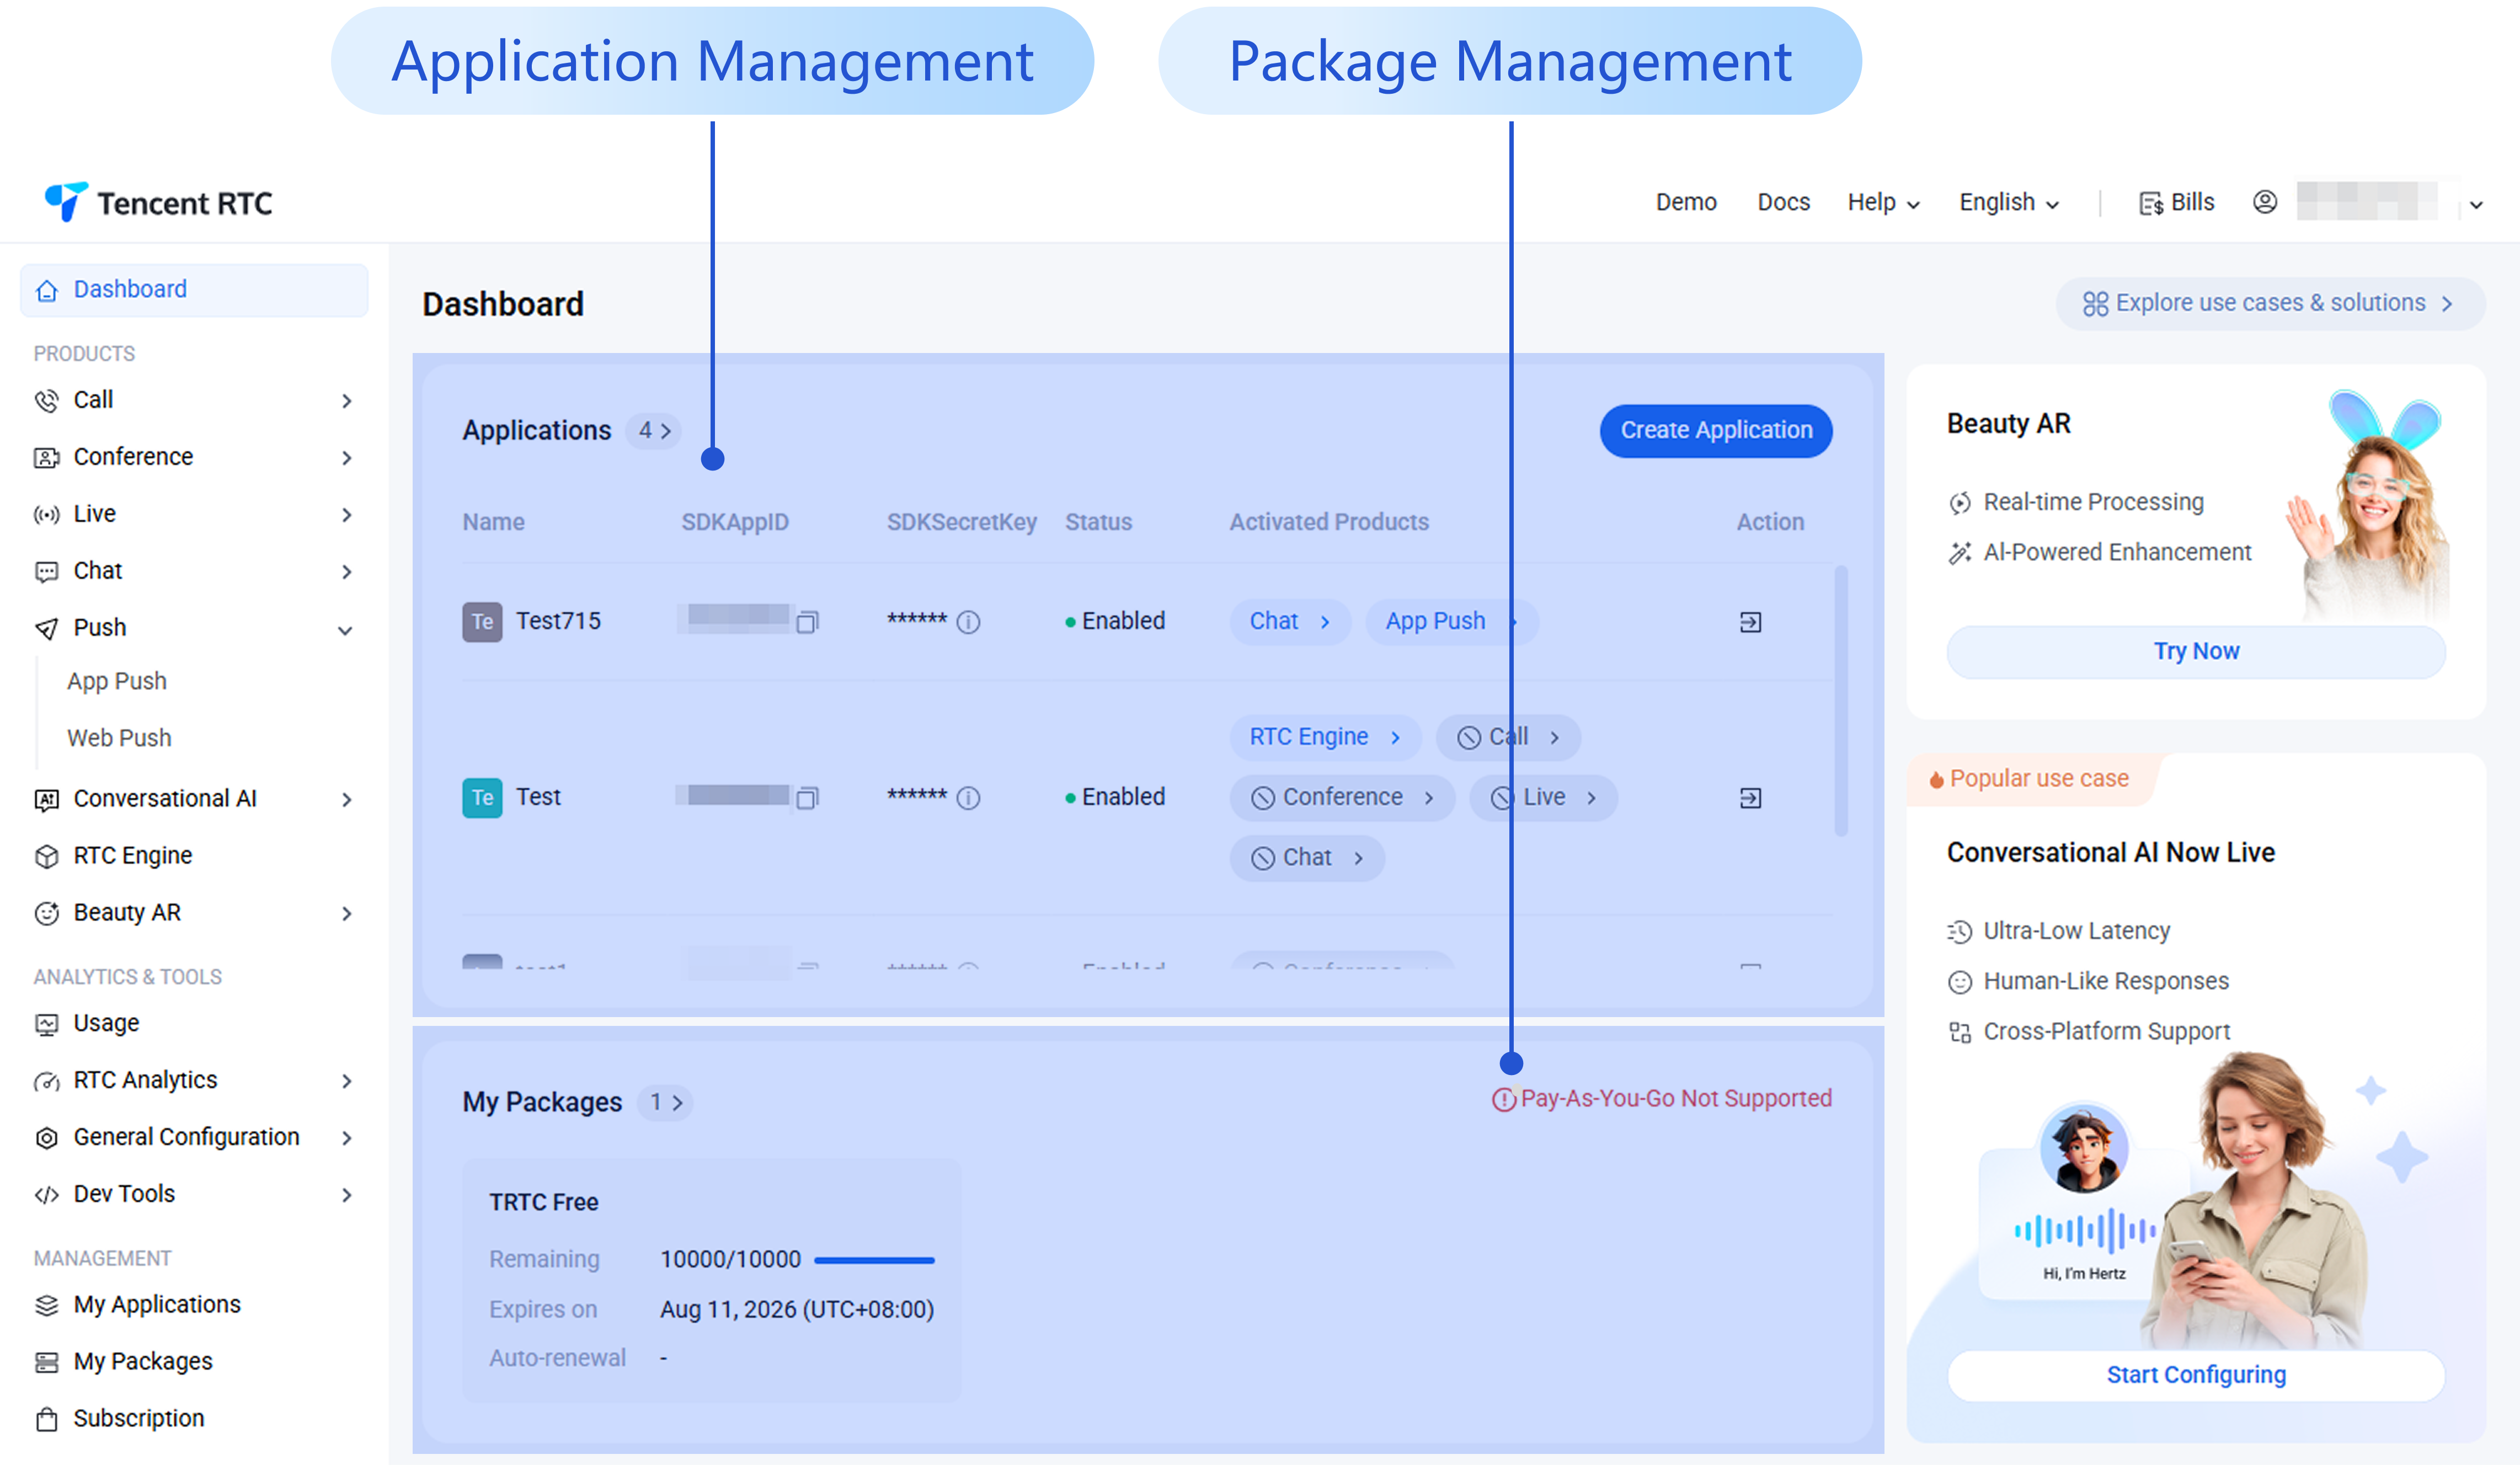Viewport: 2520px width, 1476px height.
Task: Show SDKSecretKey info for Test715
Action: coord(968,622)
